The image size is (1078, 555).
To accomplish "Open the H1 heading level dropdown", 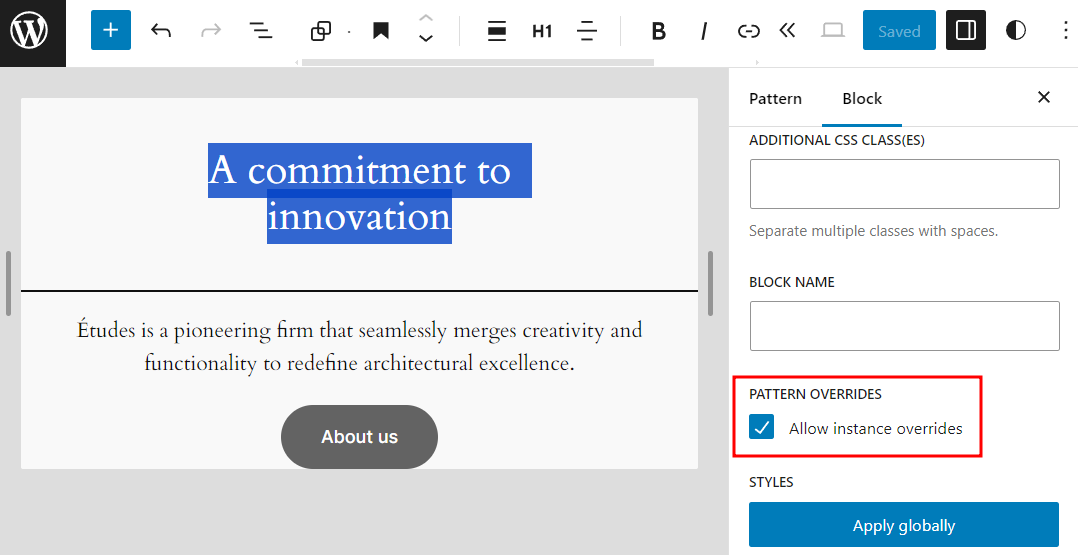I will 542,31.
